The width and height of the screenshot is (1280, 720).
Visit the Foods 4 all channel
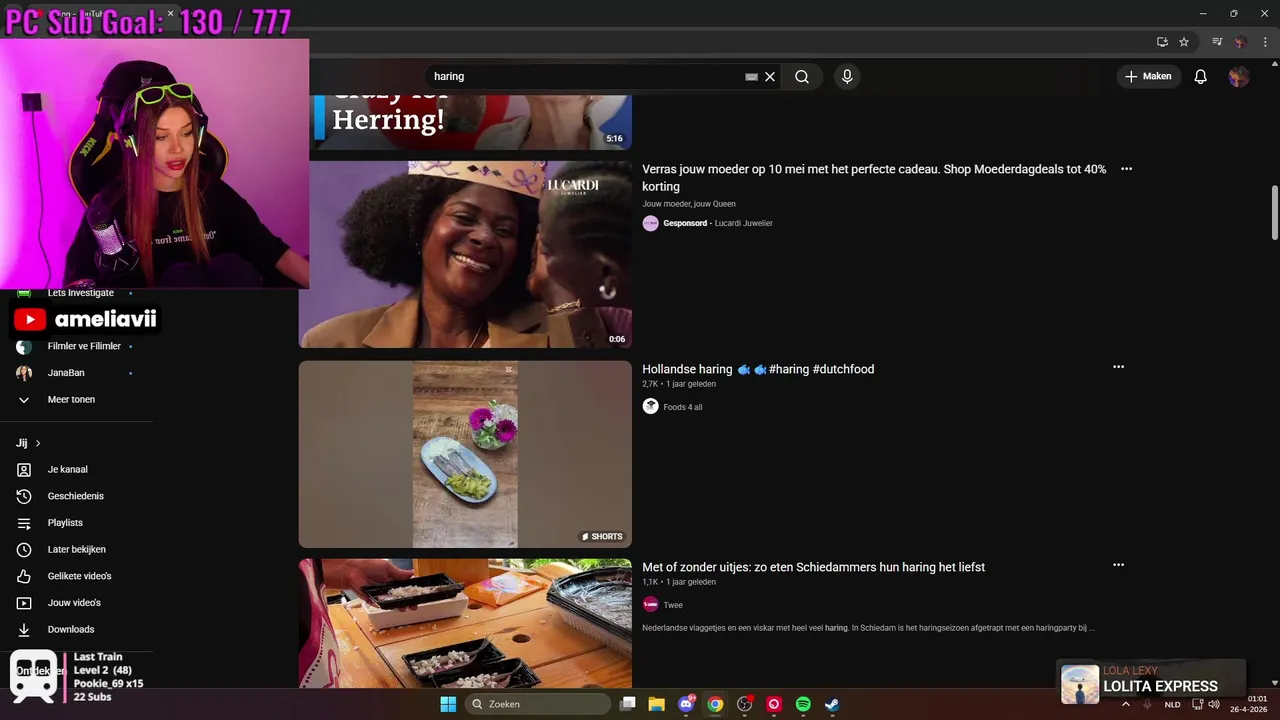point(683,407)
